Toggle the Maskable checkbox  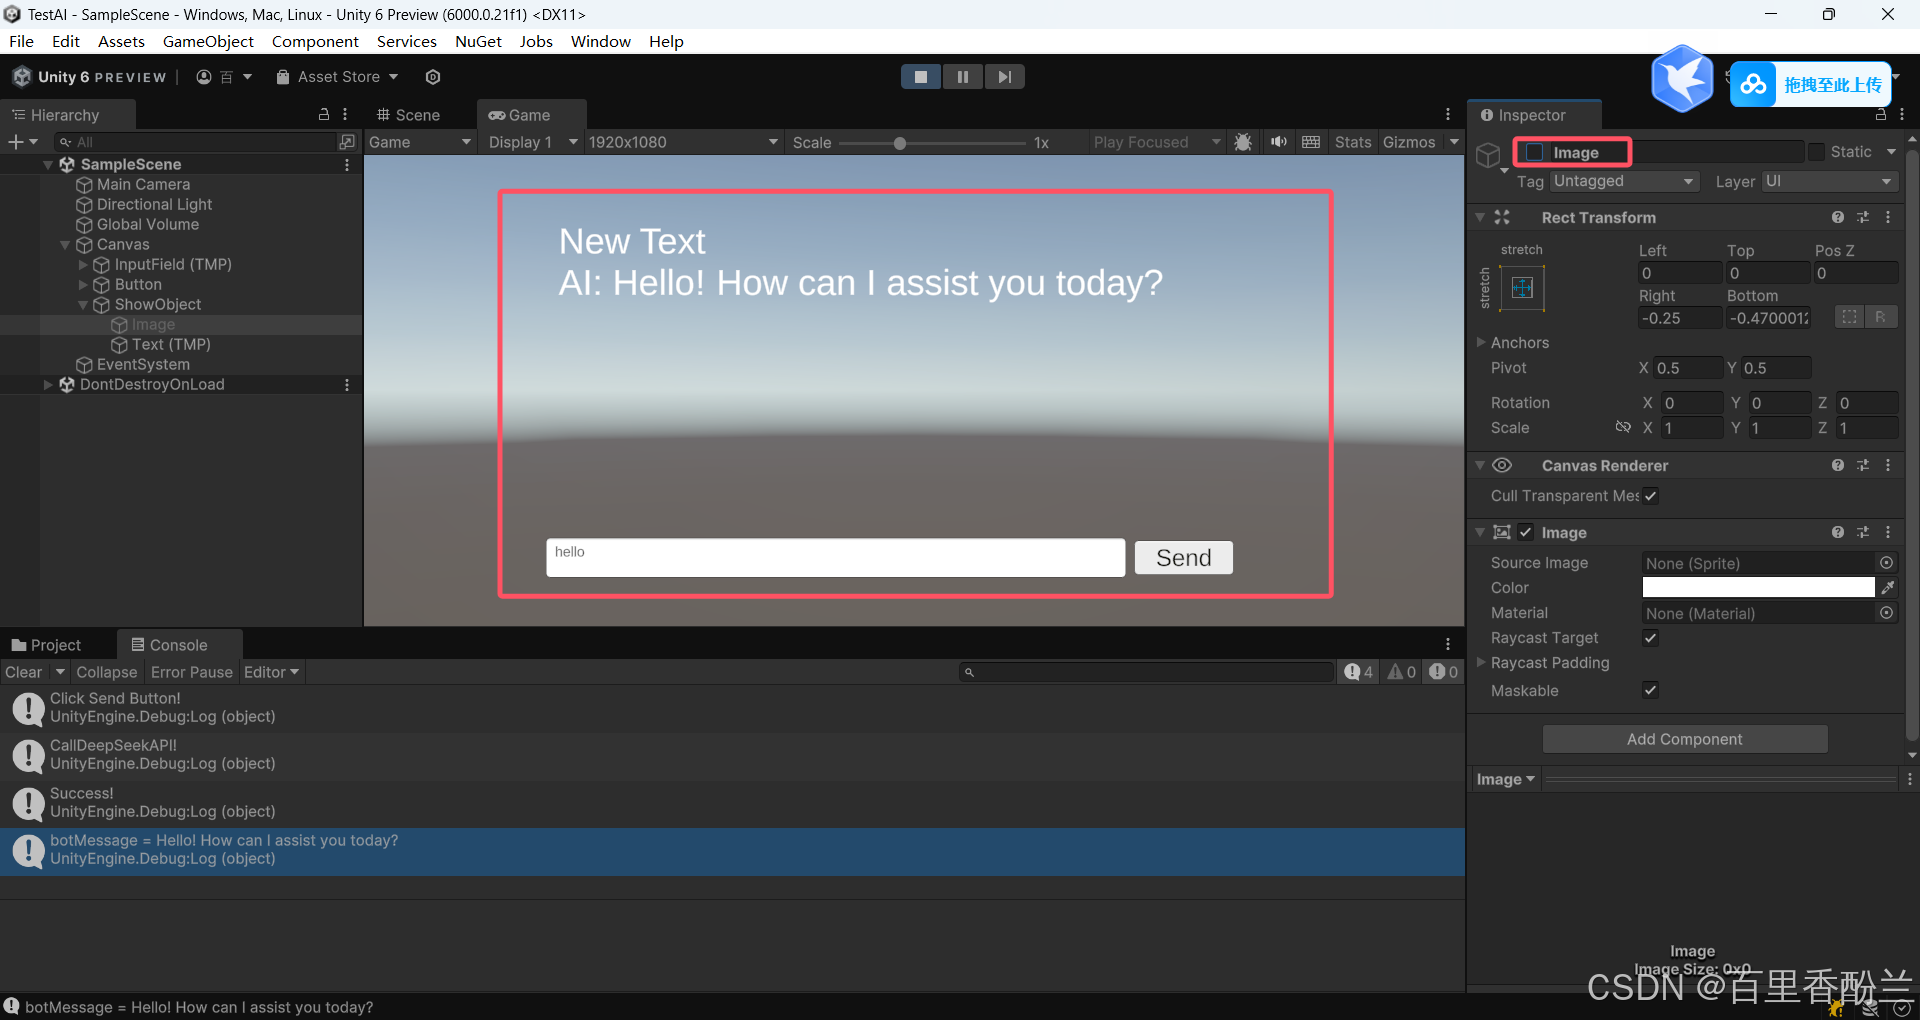[x=1650, y=690]
